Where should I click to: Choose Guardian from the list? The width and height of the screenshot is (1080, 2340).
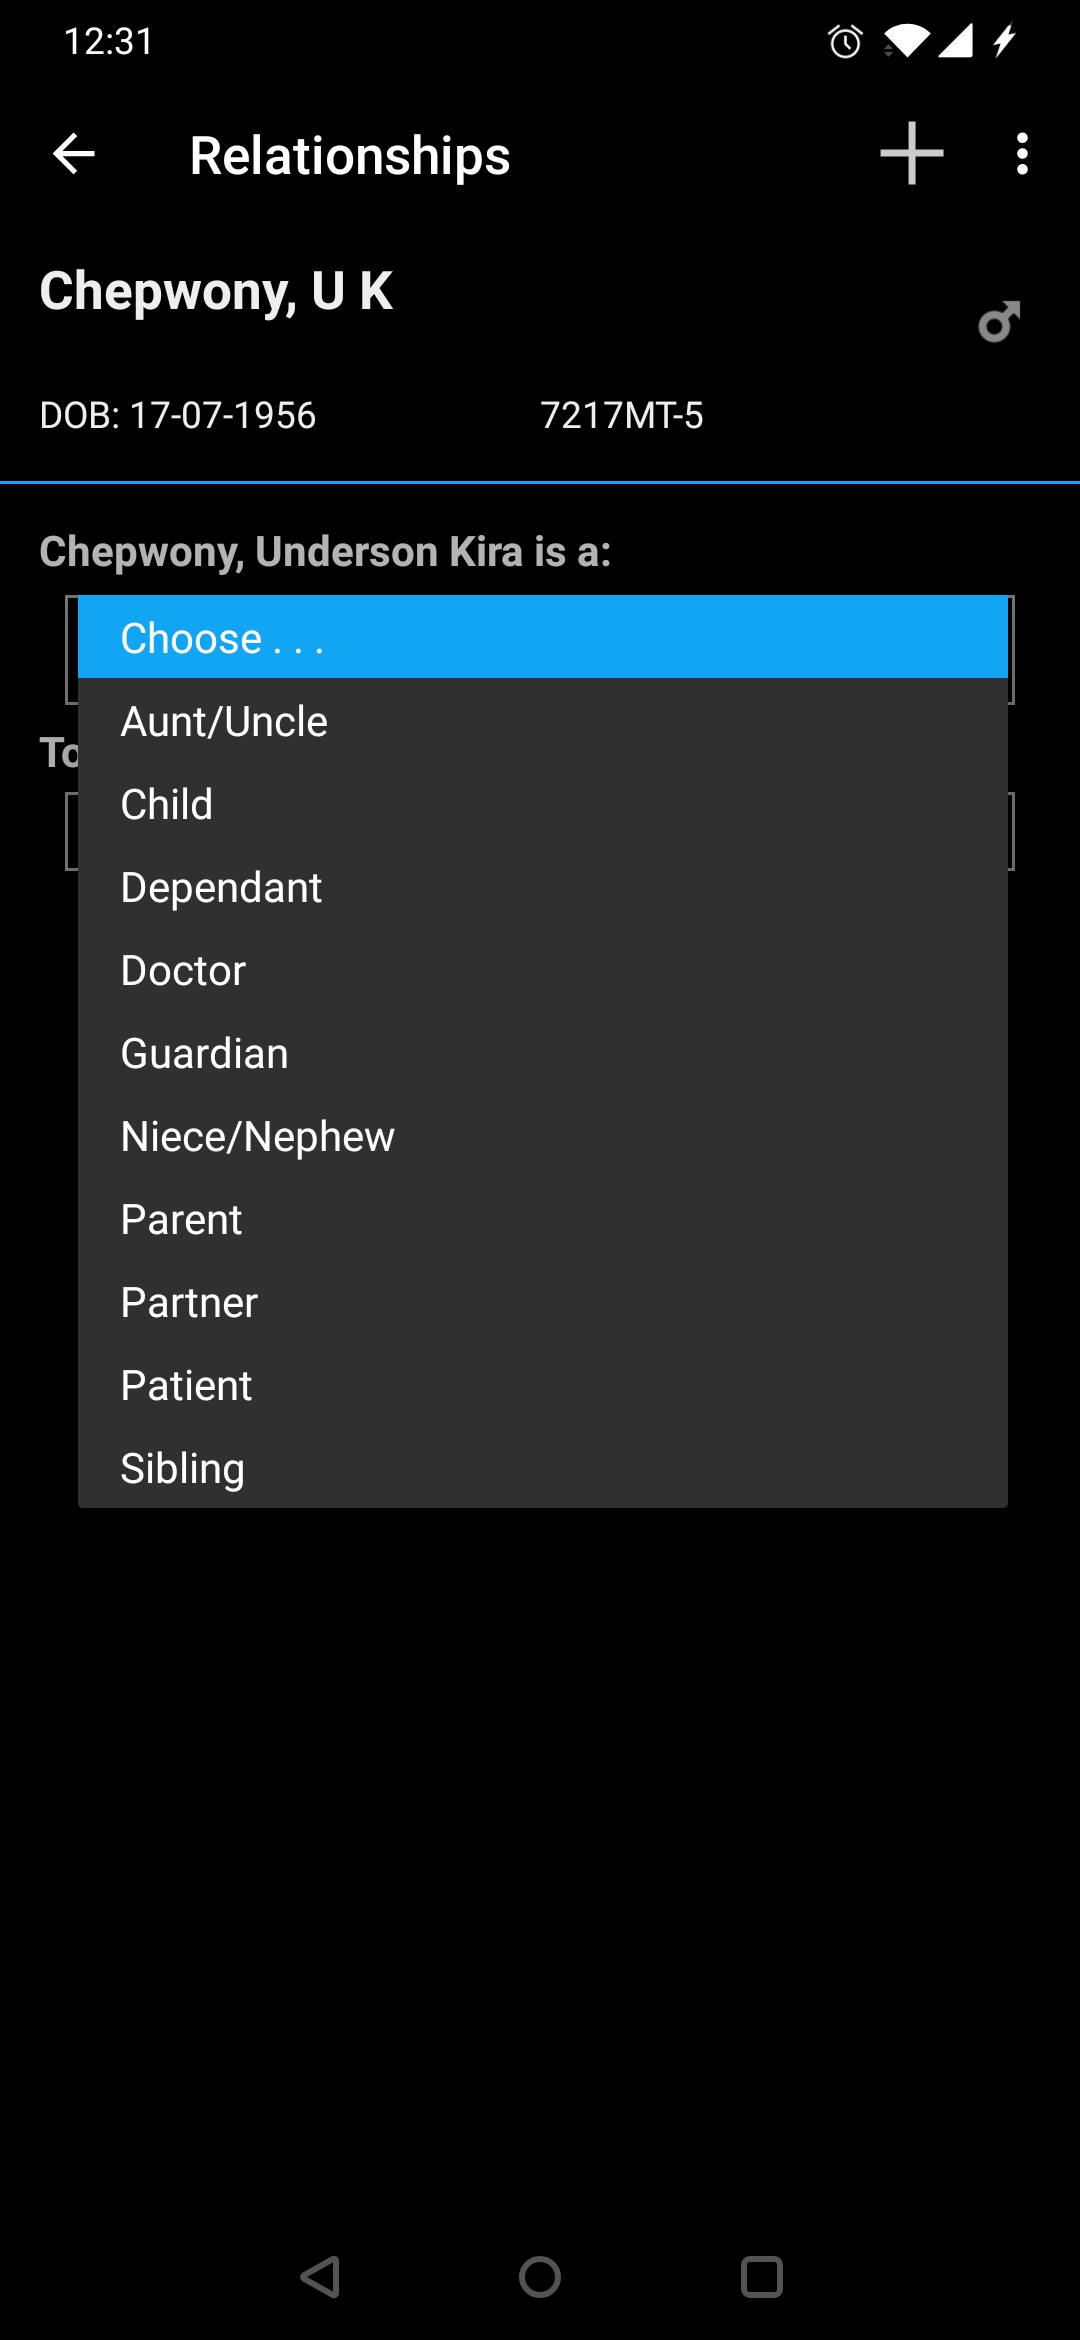point(543,1053)
